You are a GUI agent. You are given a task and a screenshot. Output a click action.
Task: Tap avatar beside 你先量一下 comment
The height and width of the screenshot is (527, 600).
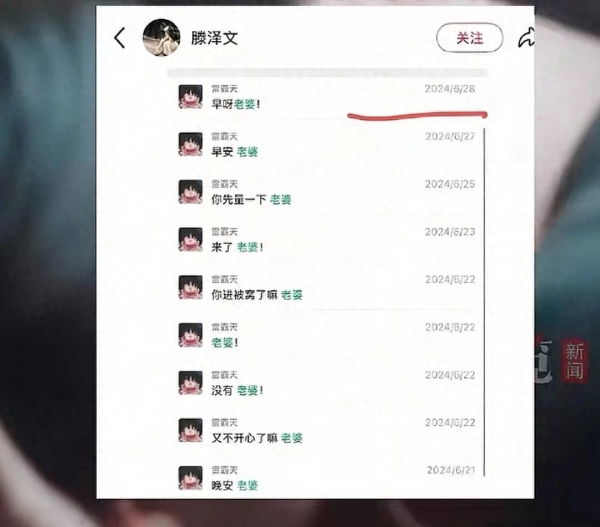191,192
